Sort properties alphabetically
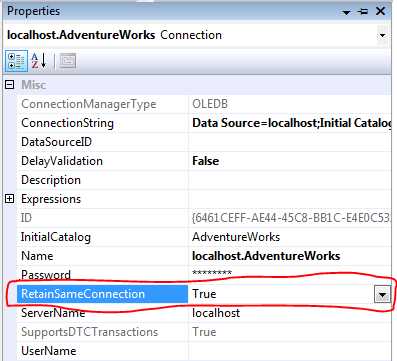 39,61
